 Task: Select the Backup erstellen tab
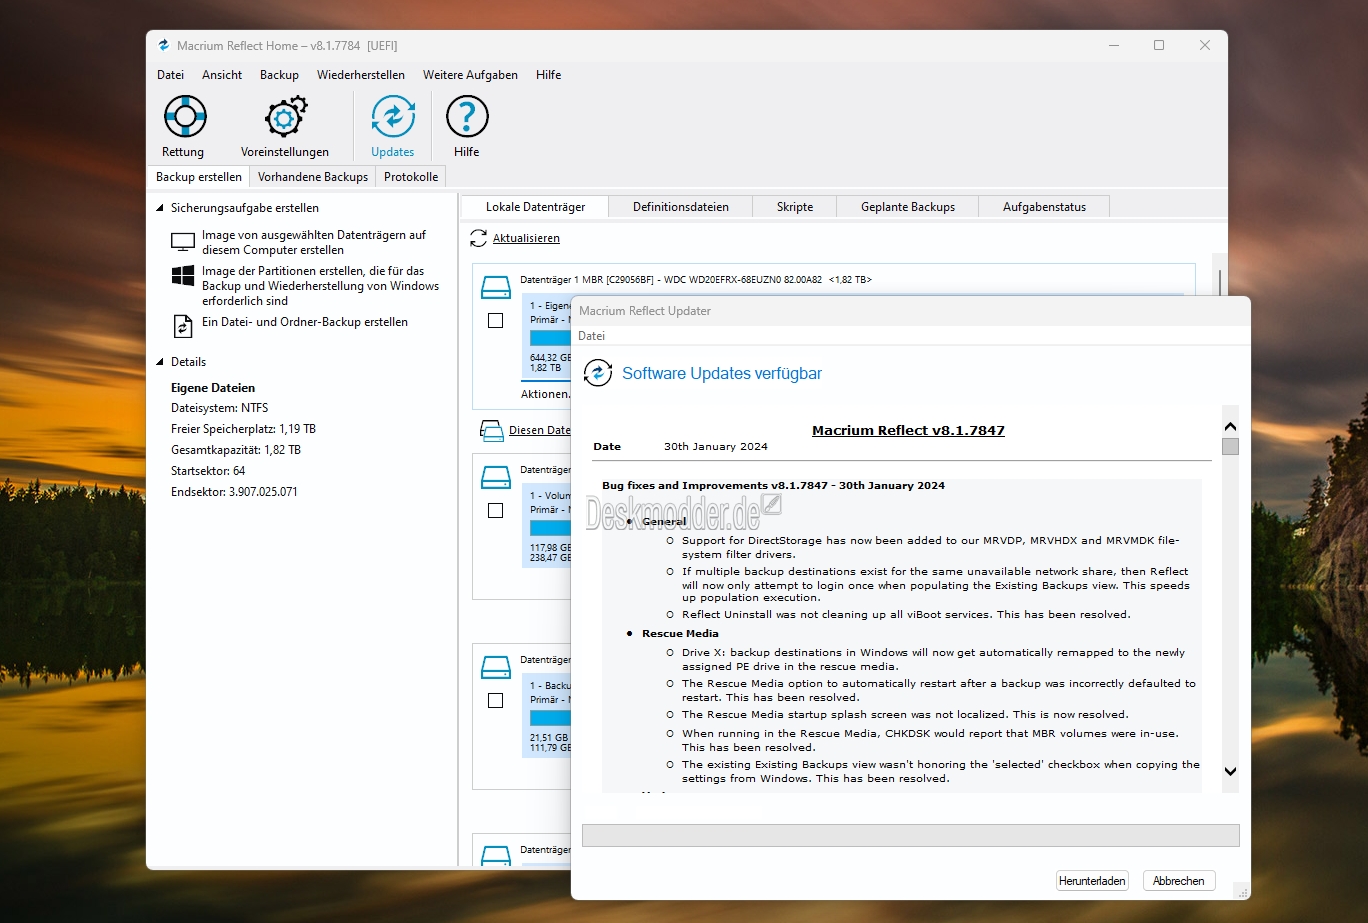[x=199, y=177]
